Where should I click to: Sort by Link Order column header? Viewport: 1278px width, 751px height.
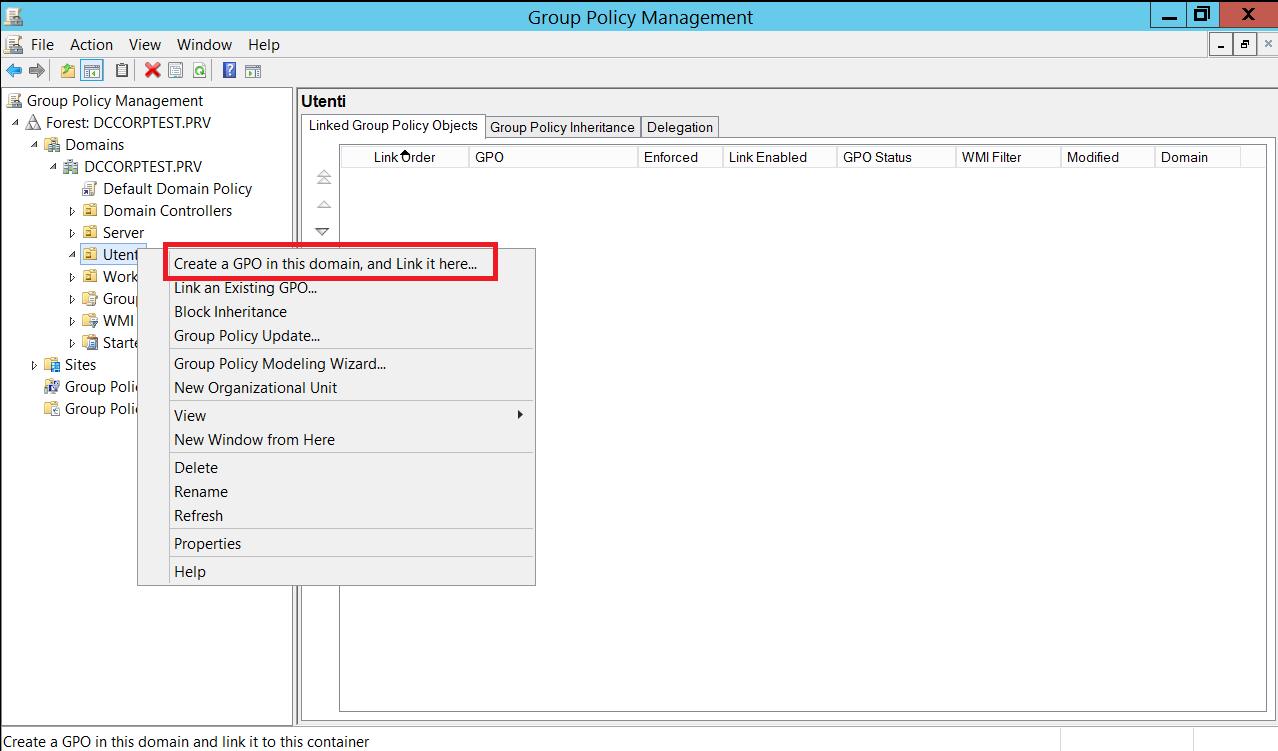pyautogui.click(x=404, y=157)
